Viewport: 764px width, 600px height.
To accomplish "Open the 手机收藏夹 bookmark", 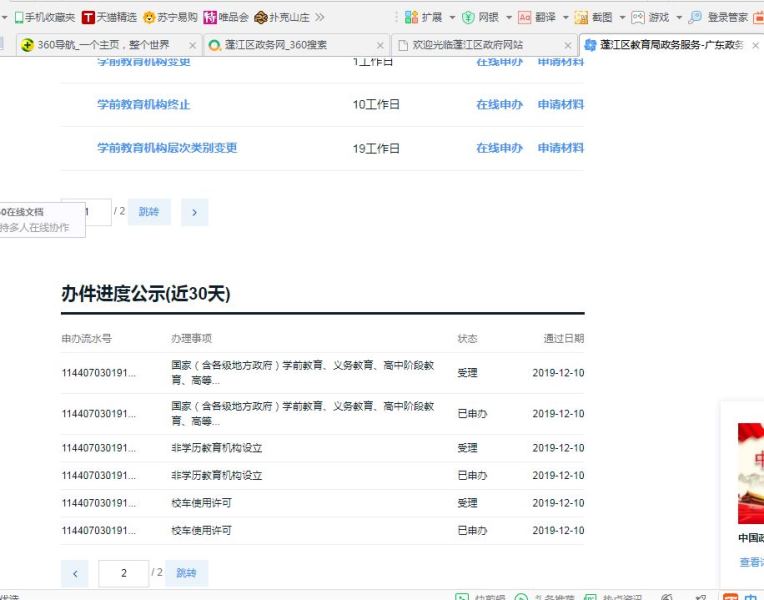I will pyautogui.click(x=45, y=18).
